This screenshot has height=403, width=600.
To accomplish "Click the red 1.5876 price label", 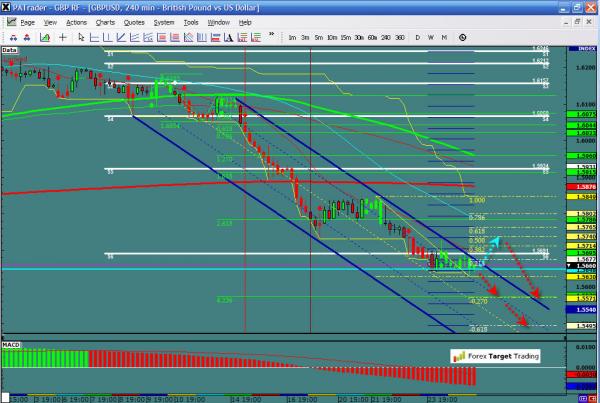I will coord(586,187).
